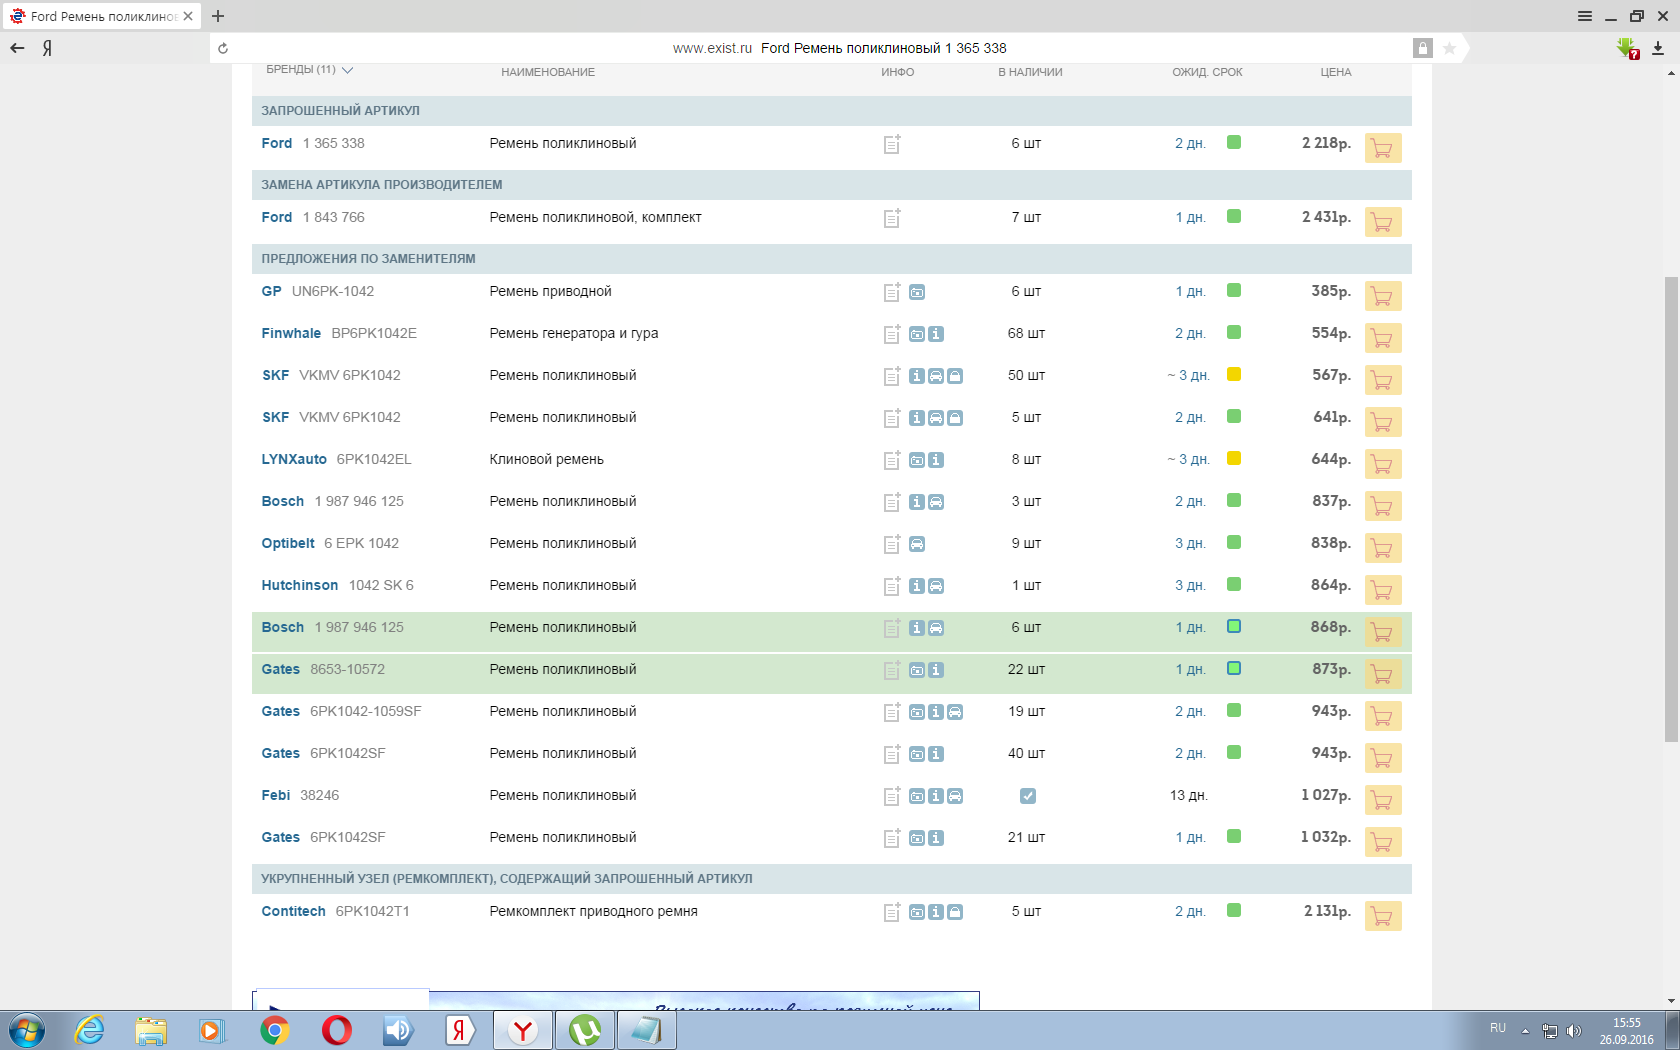
Task: Click page vertical scrollbar thumb
Action: 1671,509
